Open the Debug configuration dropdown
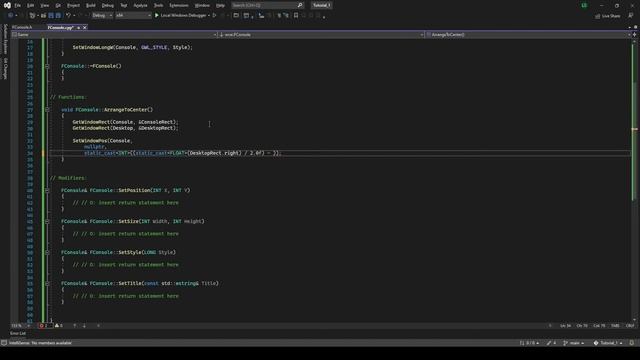640x360 pixels. click(x=102, y=16)
